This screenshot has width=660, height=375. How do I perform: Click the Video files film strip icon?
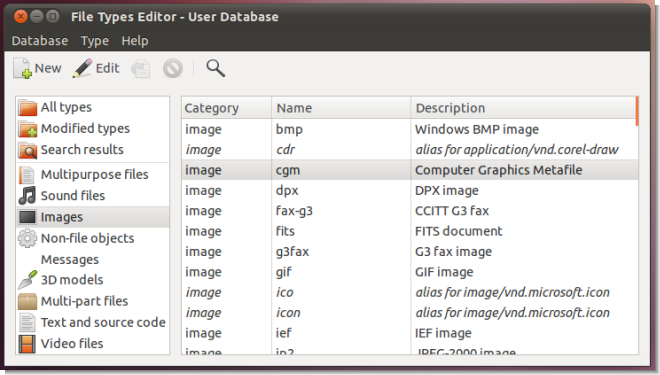point(27,344)
